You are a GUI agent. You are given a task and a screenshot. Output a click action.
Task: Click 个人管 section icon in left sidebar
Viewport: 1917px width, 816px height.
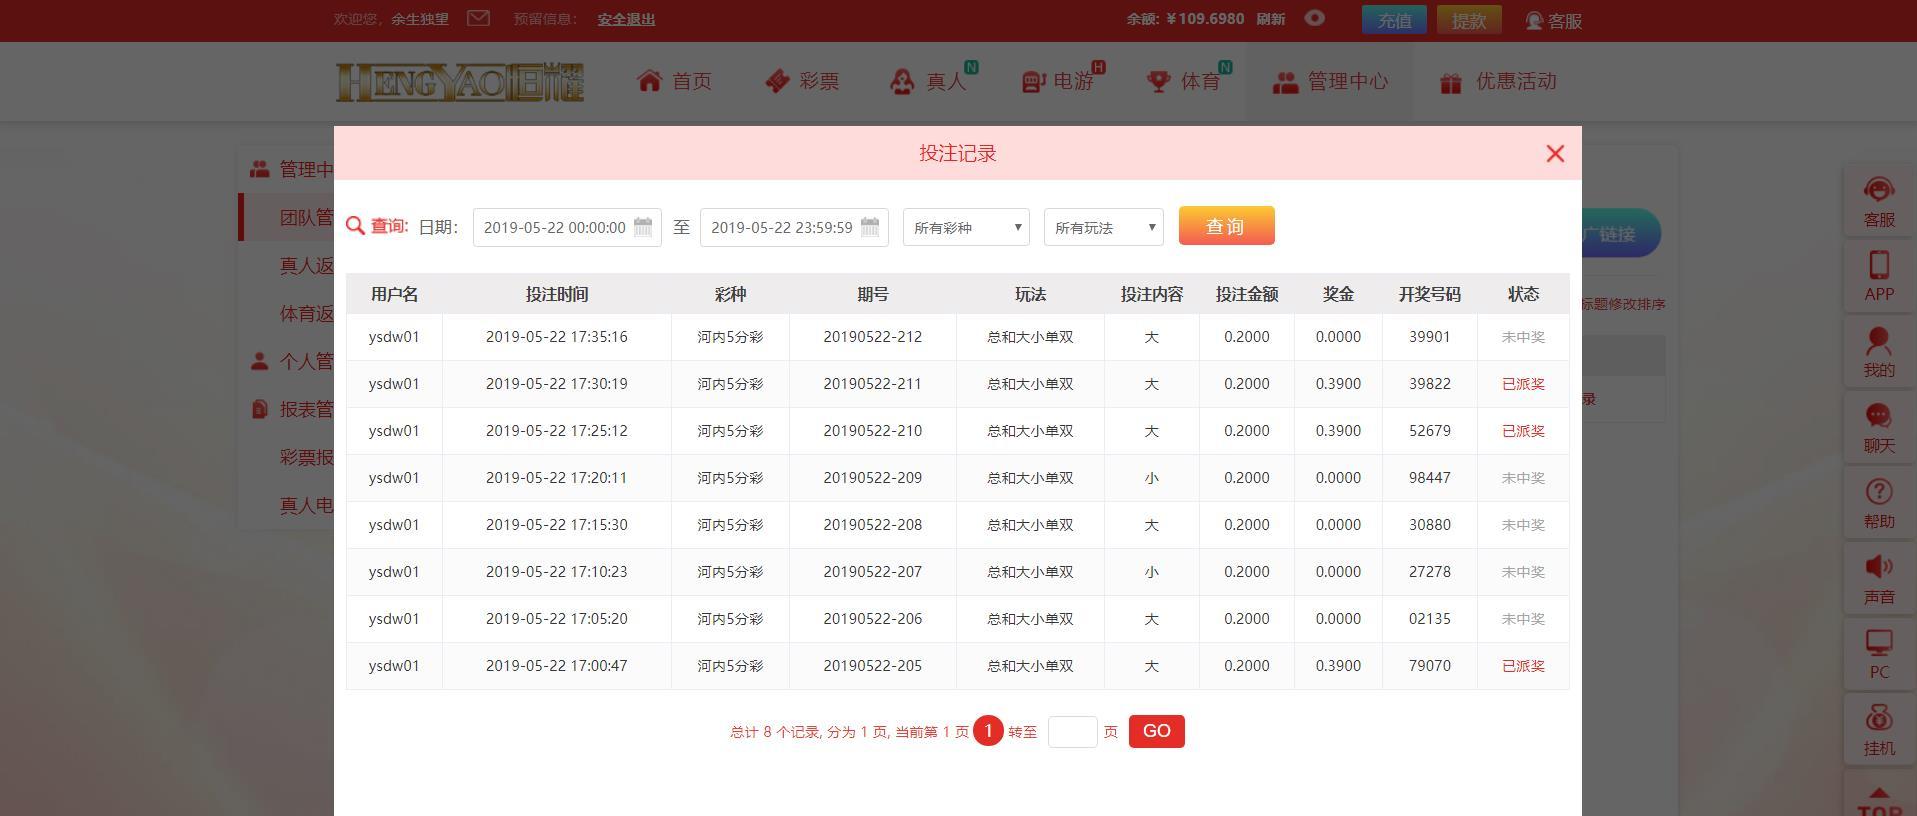point(260,361)
